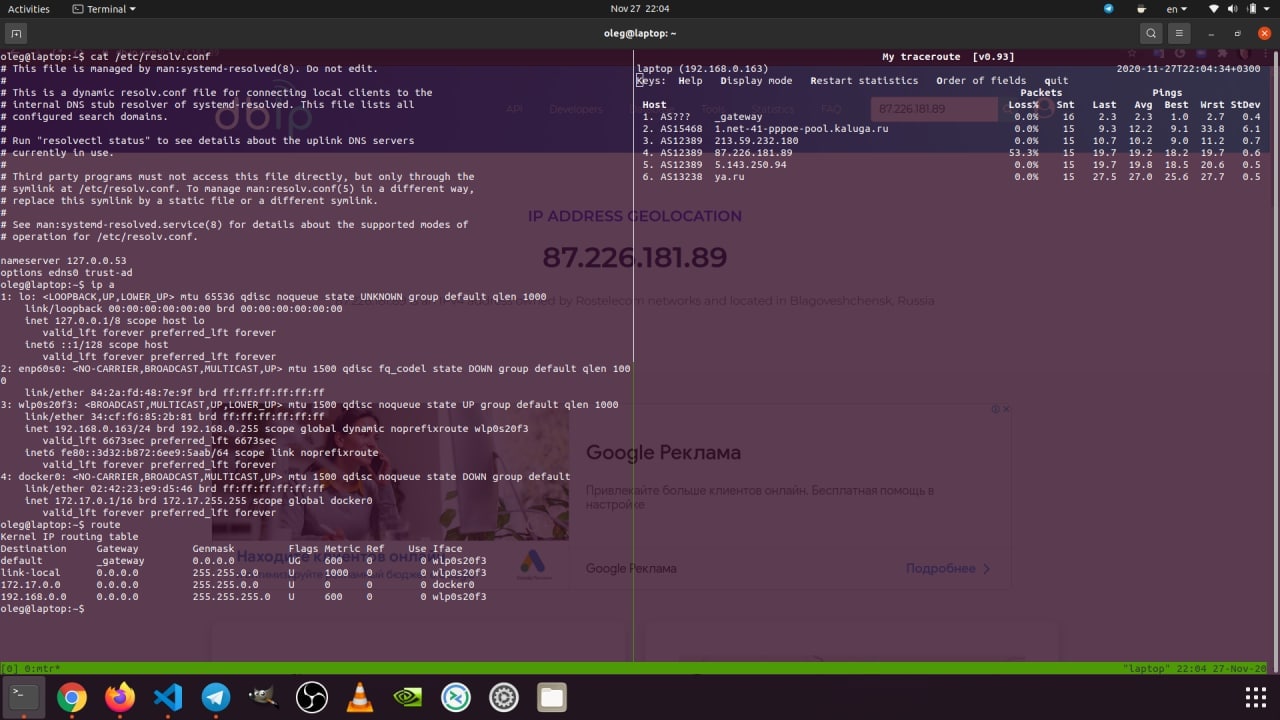1280x720 pixels.
Task: Show the applications grid
Action: point(1255,697)
